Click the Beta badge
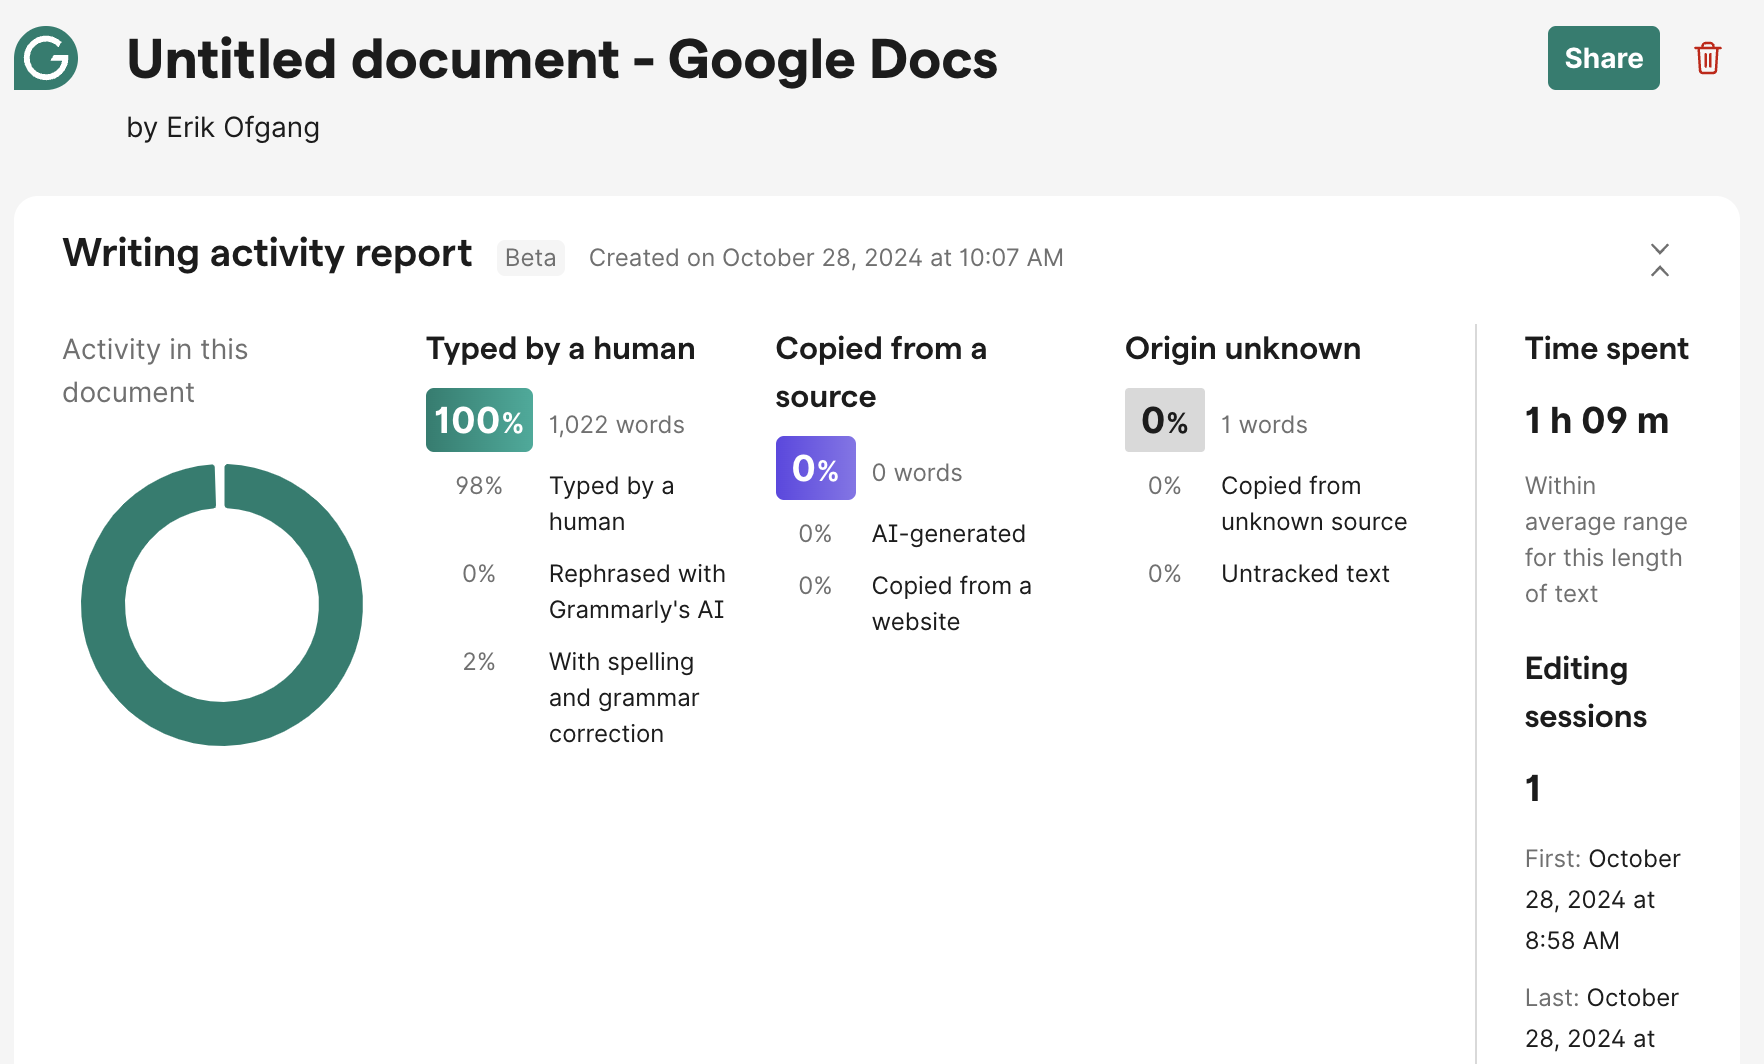1764x1064 pixels. [530, 257]
